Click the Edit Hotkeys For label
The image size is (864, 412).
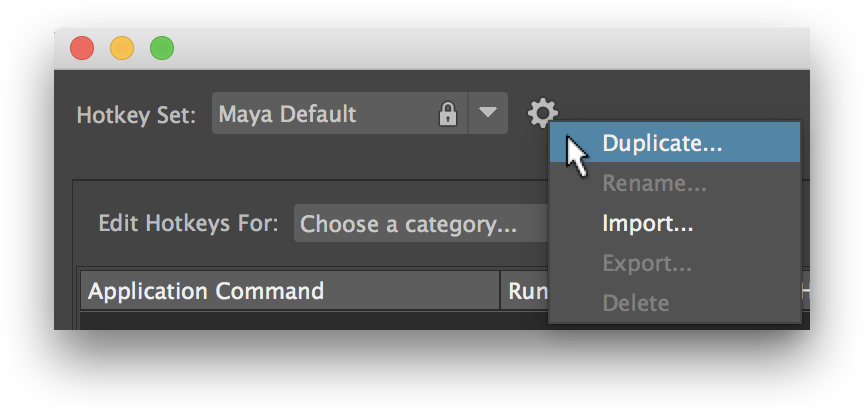click(x=188, y=223)
